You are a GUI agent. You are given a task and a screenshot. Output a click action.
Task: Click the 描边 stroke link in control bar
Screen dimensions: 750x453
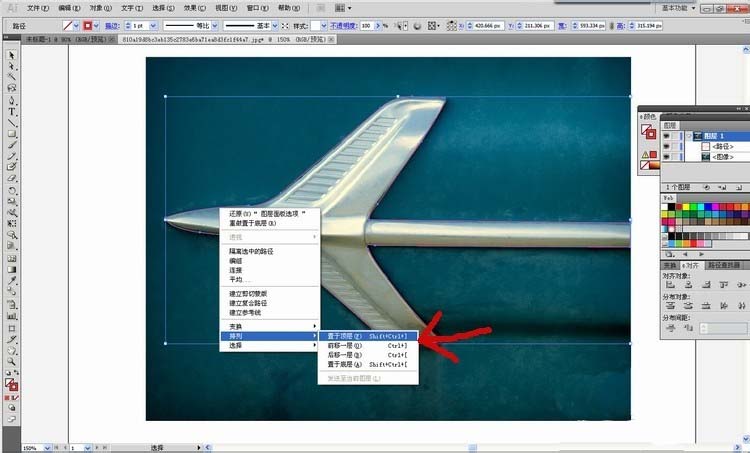(112, 26)
